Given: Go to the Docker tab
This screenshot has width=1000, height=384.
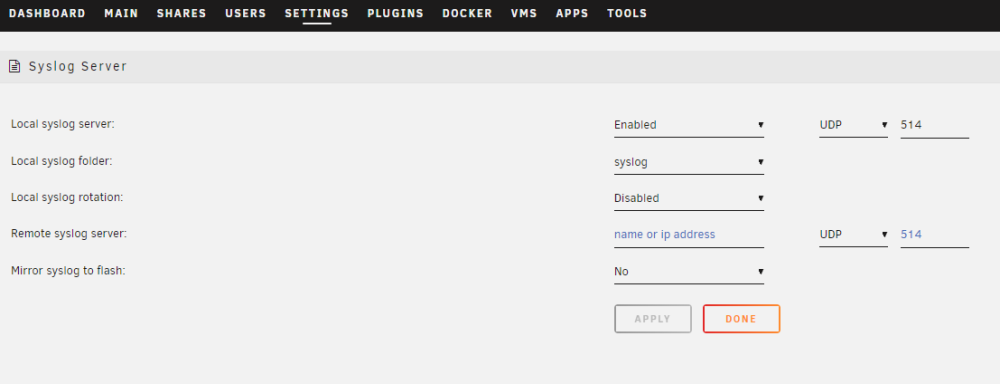Looking at the screenshot, I should click(467, 13).
